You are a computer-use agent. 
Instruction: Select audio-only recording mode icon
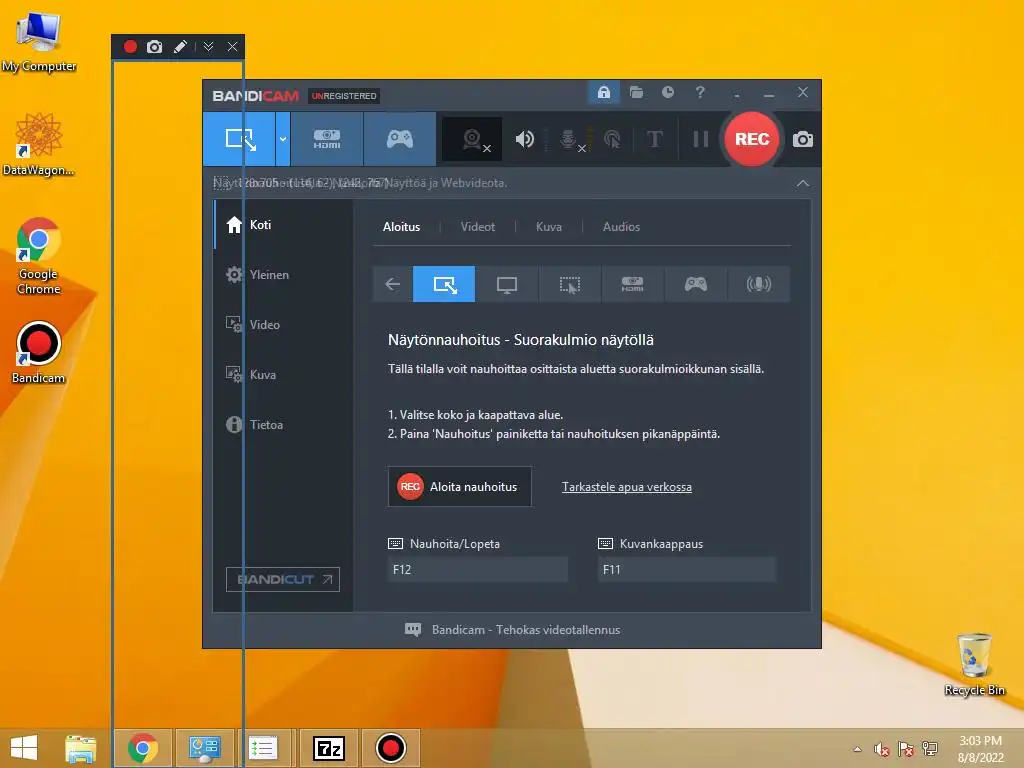pyautogui.click(x=758, y=284)
